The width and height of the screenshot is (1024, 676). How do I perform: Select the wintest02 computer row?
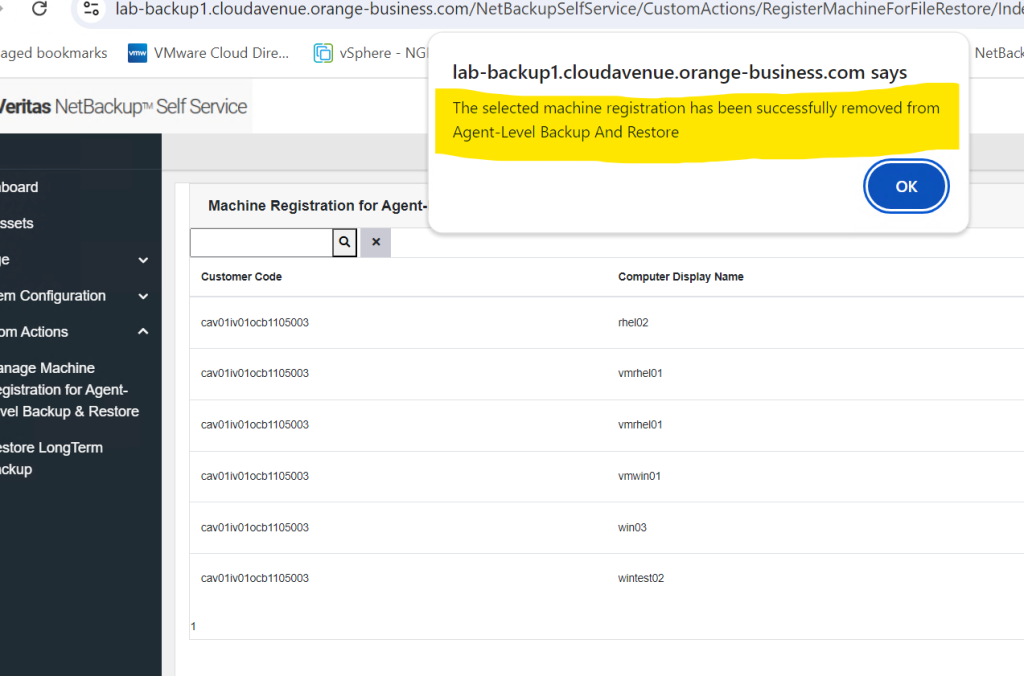point(607,579)
